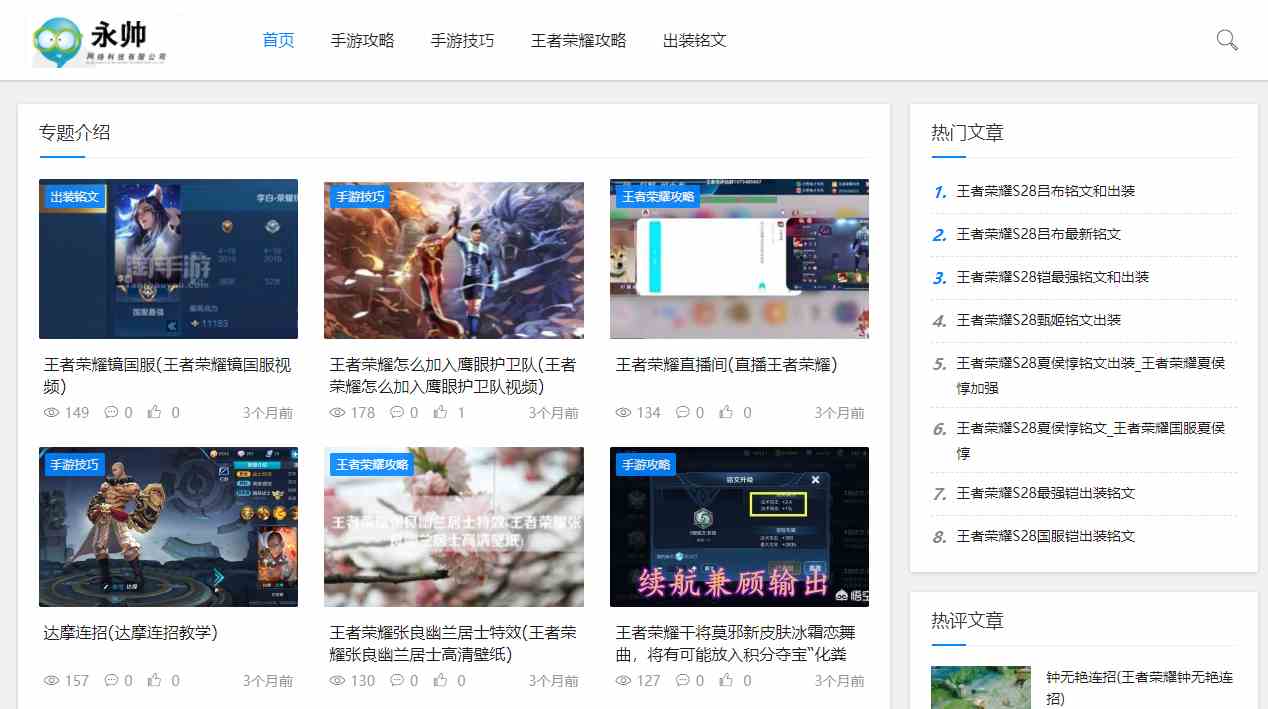1268x709 pixels.
Task: Click thumbs-up icon on 干将莫邪 article
Action: (x=727, y=681)
